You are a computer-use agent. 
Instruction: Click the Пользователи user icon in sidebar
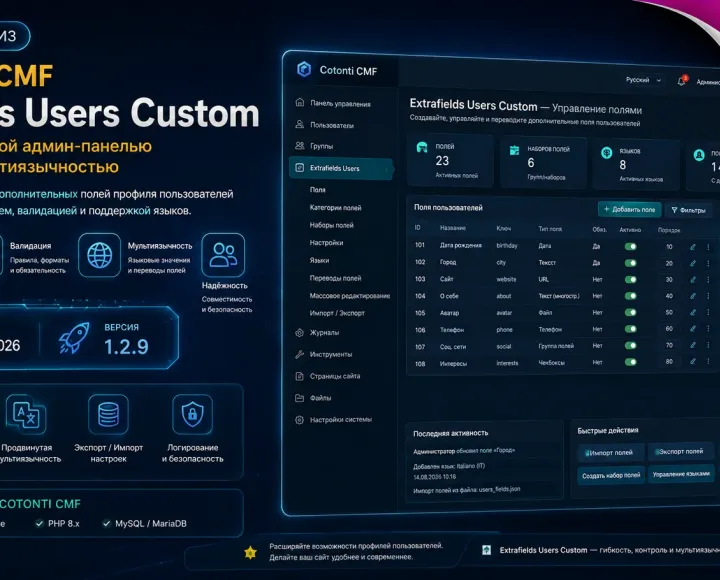299,124
